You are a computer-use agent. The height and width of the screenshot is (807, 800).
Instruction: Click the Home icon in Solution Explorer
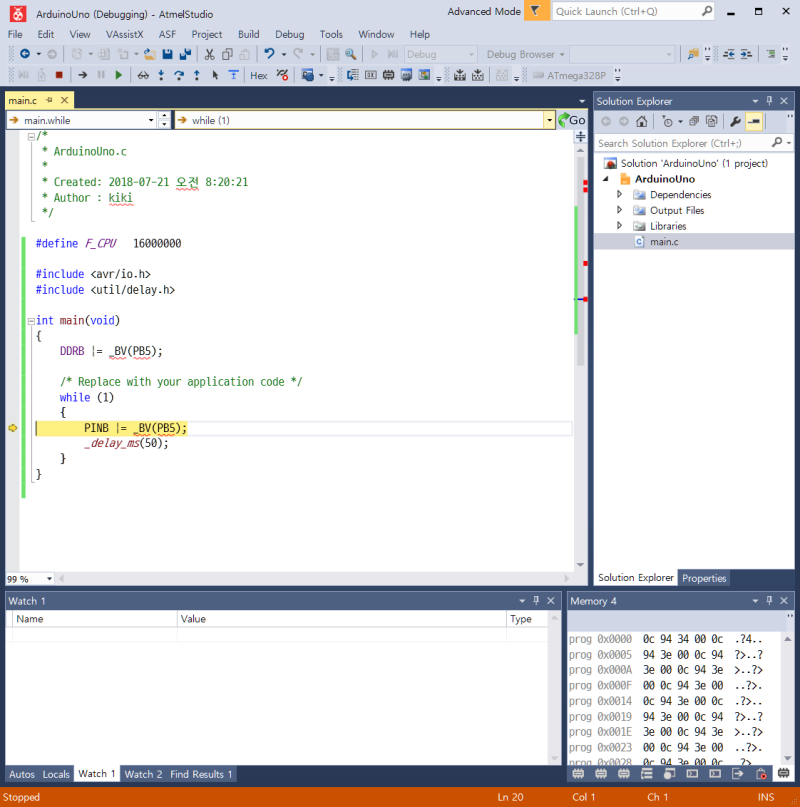click(641, 121)
